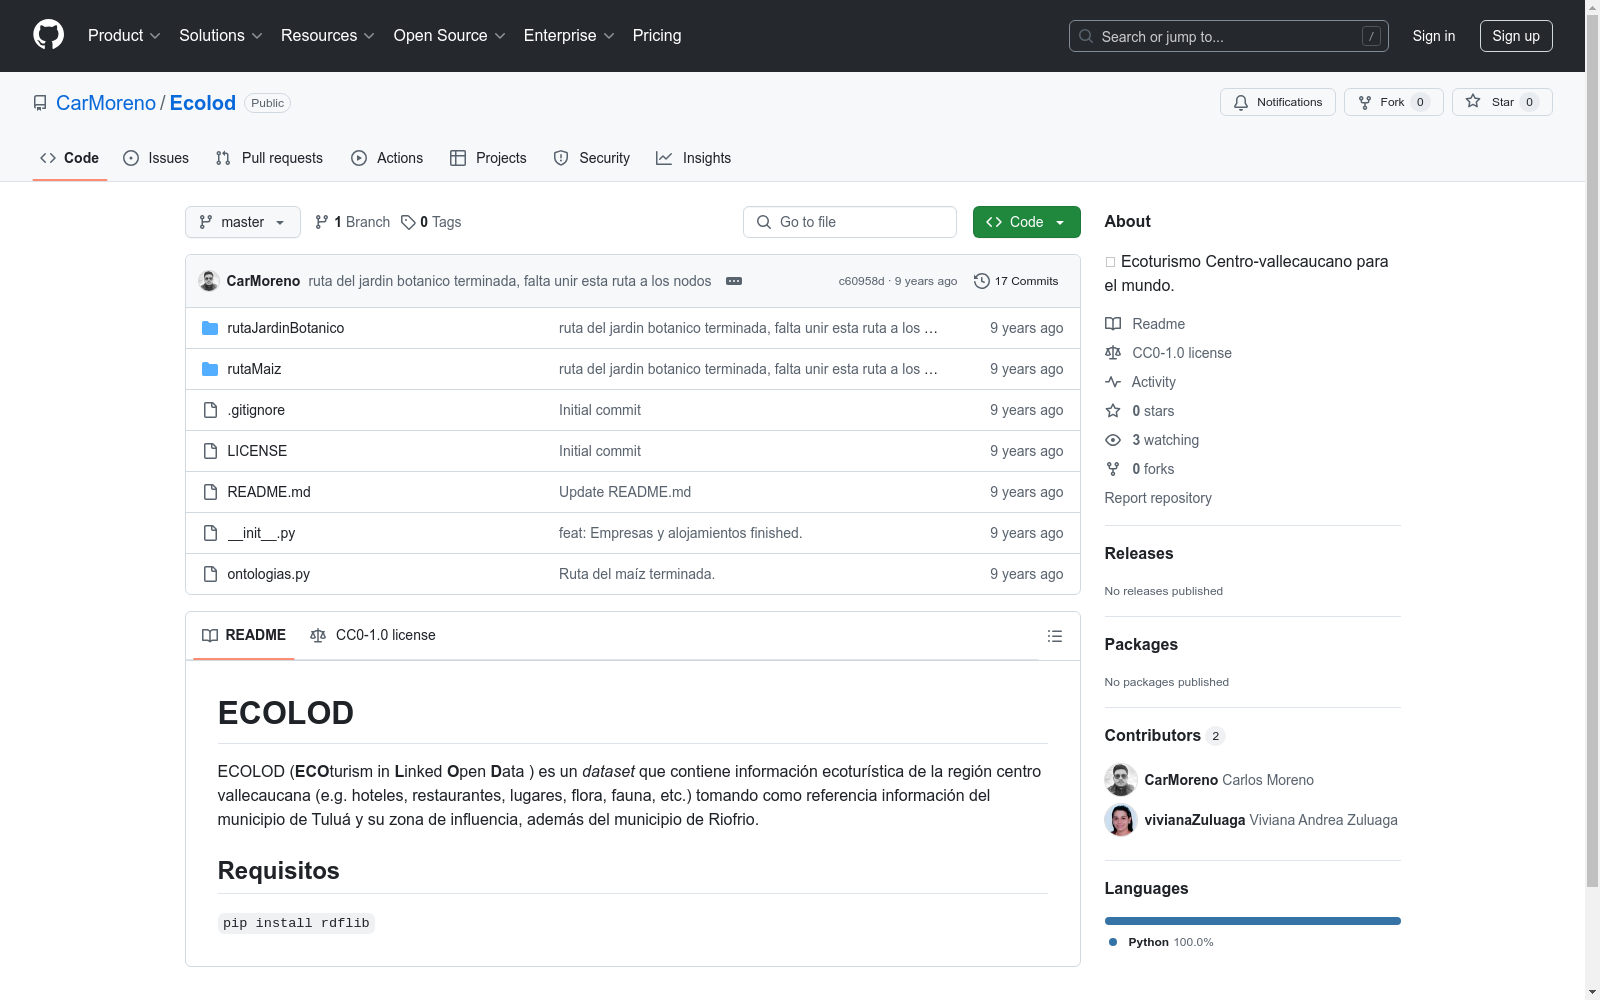Open the Insights tab

(694, 158)
